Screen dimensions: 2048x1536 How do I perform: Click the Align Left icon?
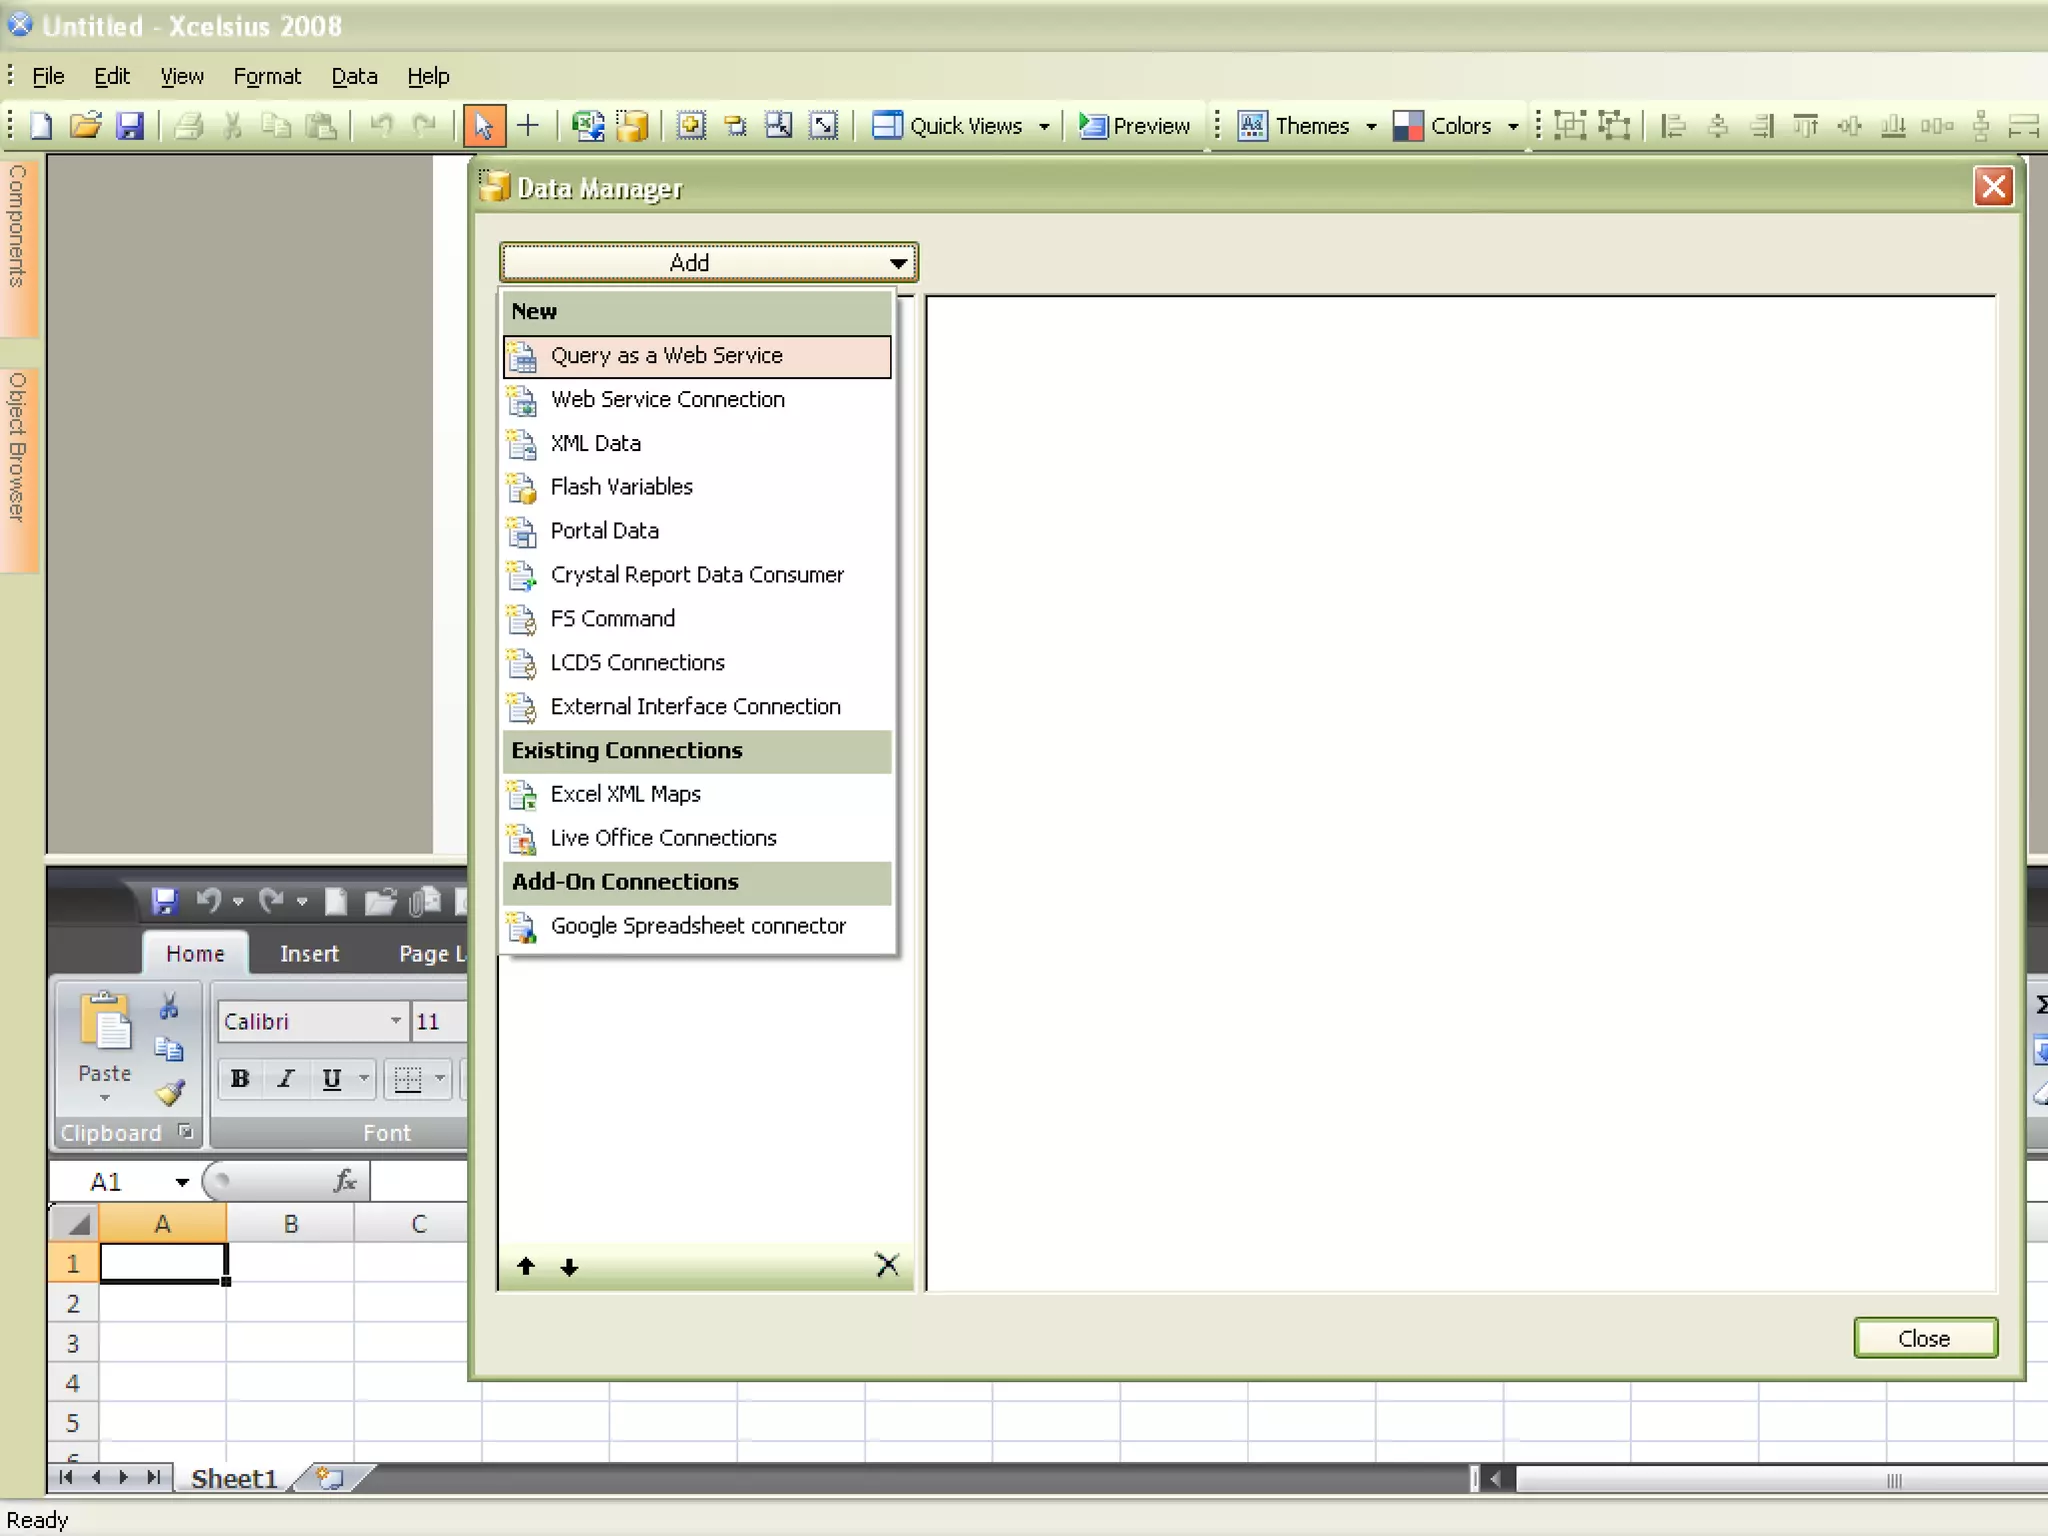point(1673,126)
